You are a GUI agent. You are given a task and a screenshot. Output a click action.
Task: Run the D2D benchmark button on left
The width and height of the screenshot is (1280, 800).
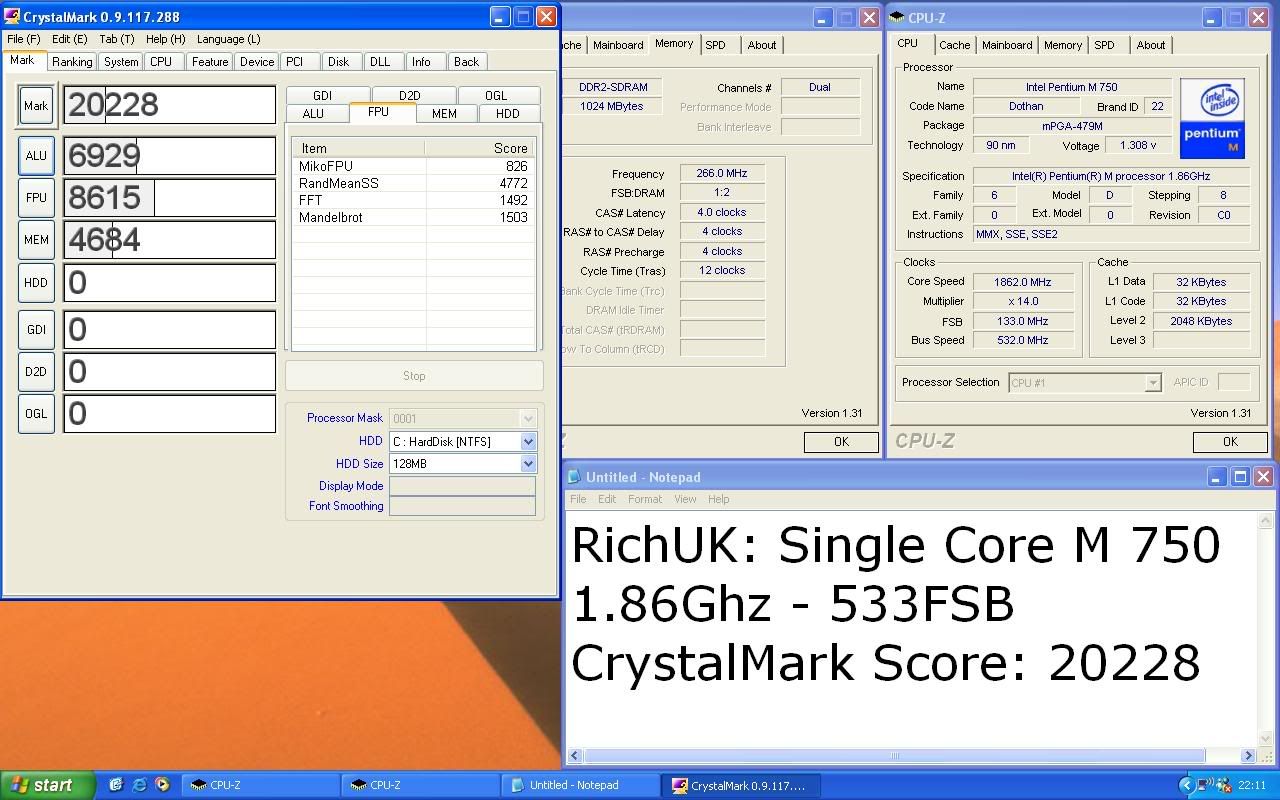point(36,372)
